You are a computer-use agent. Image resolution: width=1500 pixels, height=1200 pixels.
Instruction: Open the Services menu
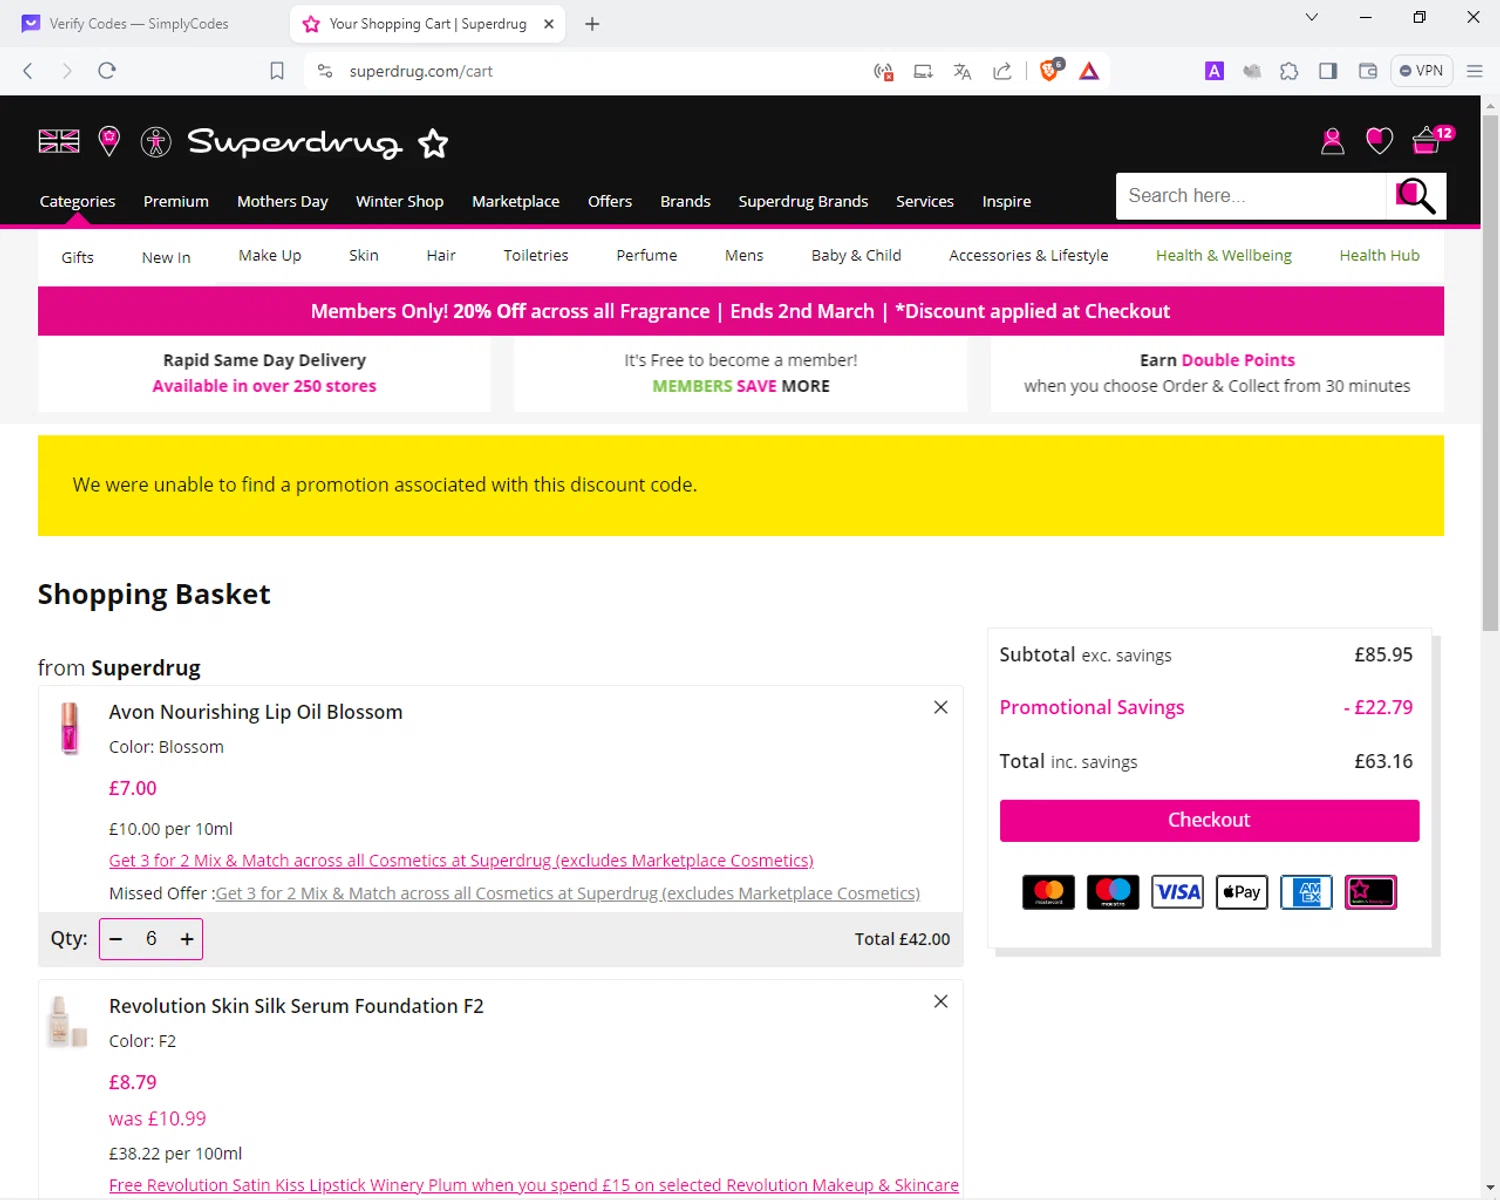[x=925, y=201]
